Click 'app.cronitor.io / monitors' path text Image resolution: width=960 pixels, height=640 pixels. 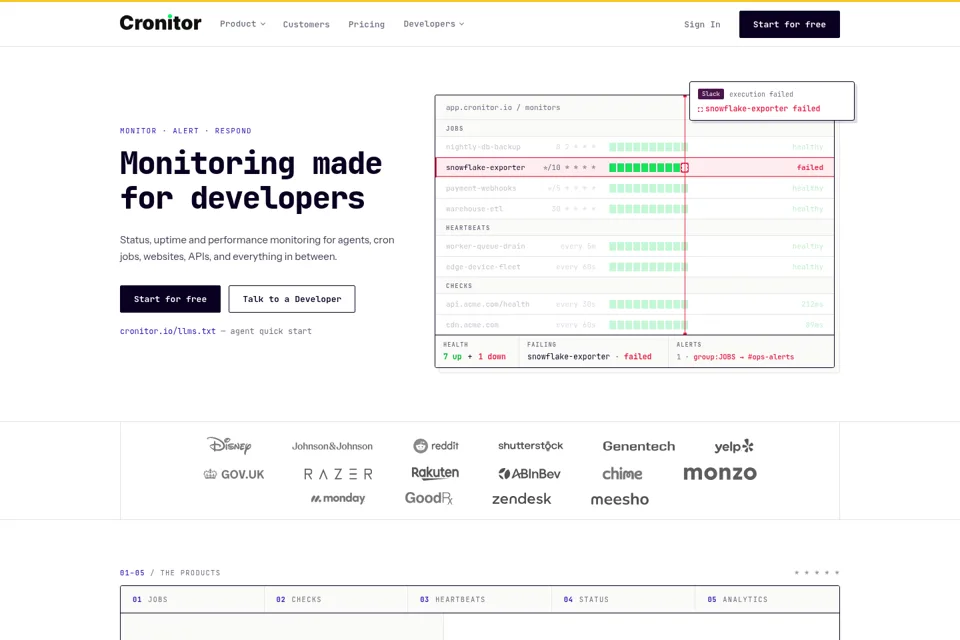(503, 107)
